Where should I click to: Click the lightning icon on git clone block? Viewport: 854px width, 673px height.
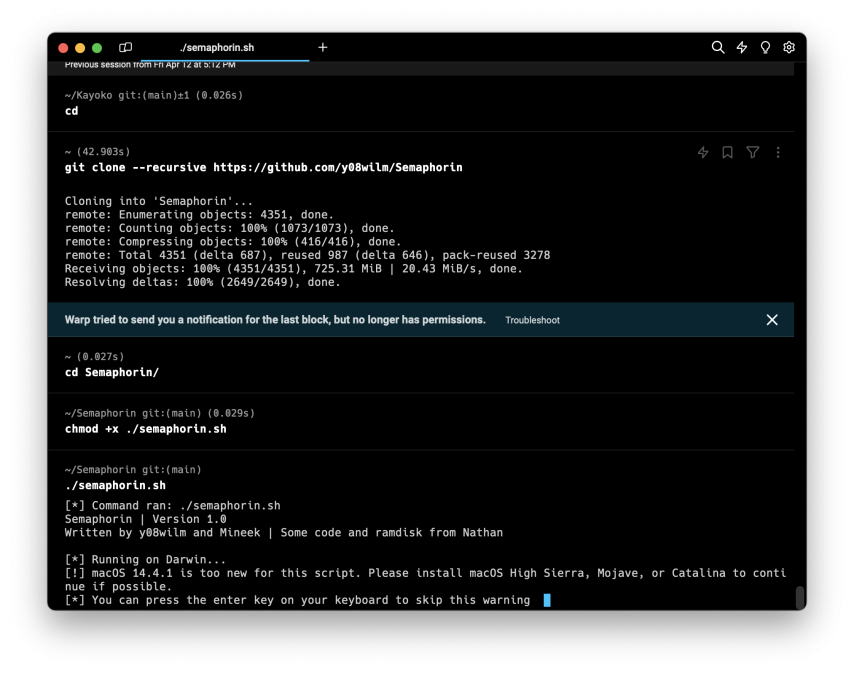coord(703,152)
